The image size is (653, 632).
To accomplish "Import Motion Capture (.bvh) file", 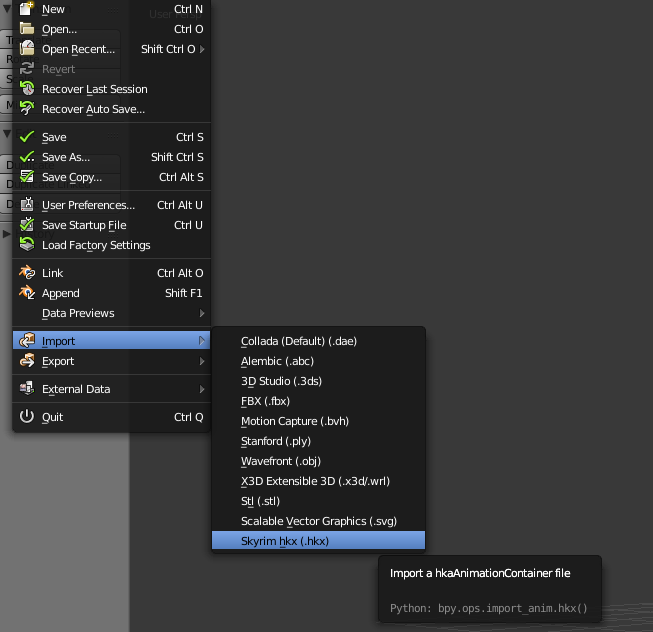I will pyautogui.click(x=319, y=421).
